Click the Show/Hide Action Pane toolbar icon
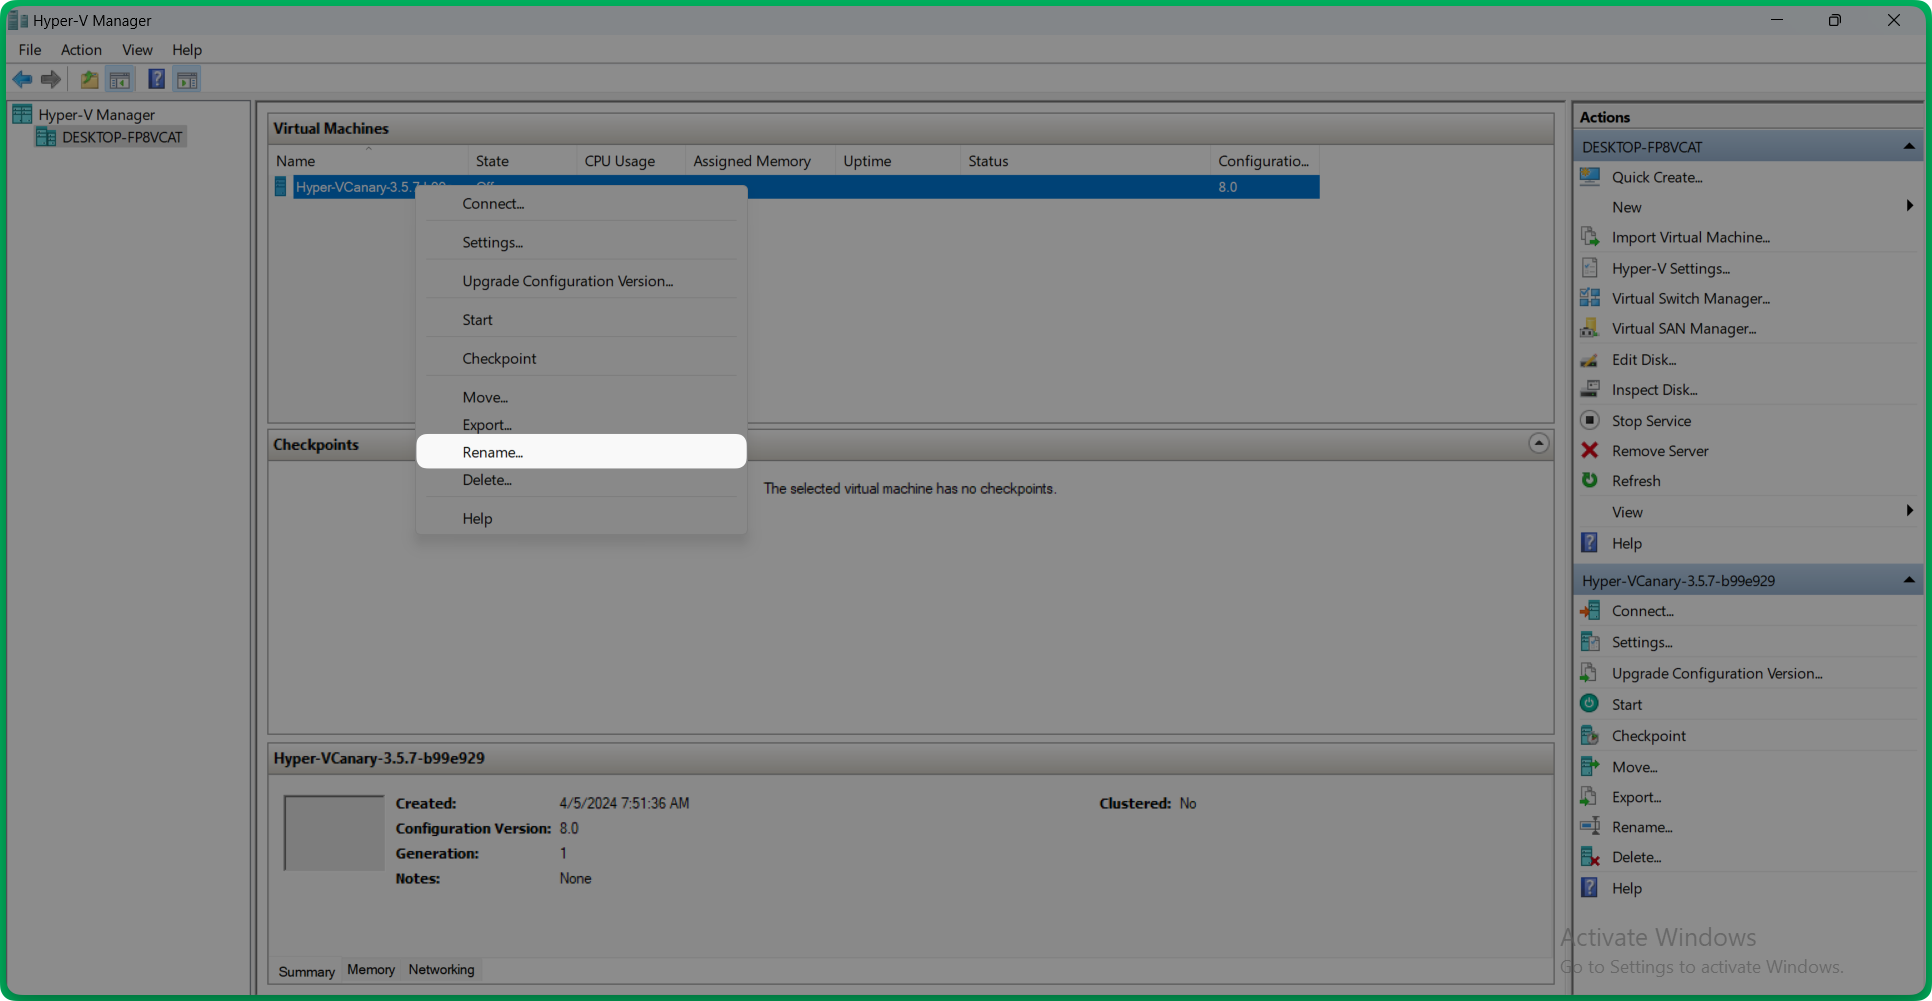Image resolution: width=1932 pixels, height=1001 pixels. click(187, 79)
